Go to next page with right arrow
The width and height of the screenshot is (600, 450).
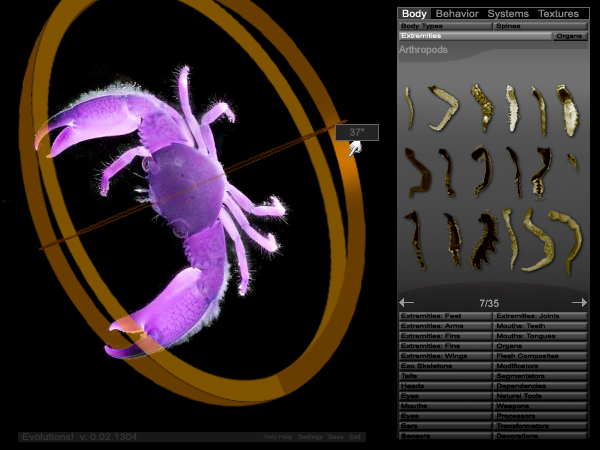(579, 302)
